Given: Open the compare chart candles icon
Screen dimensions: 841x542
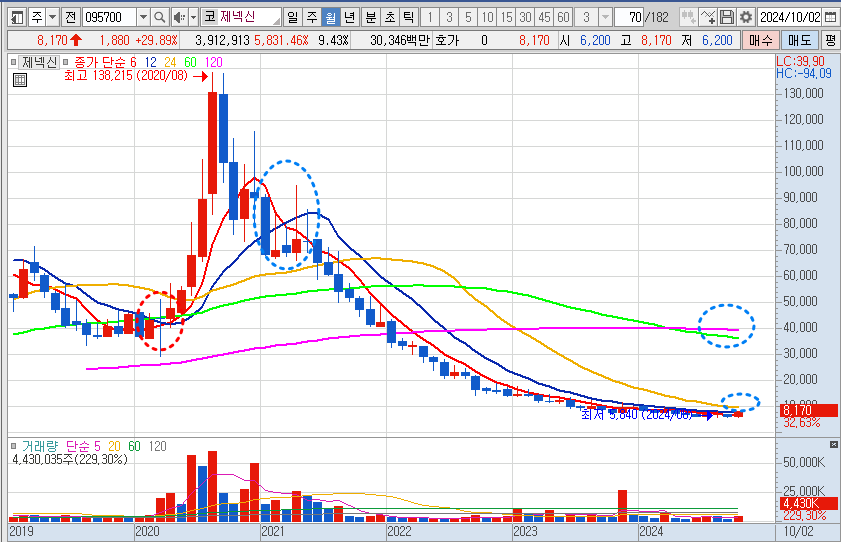Looking at the screenshot, I should (689, 17).
